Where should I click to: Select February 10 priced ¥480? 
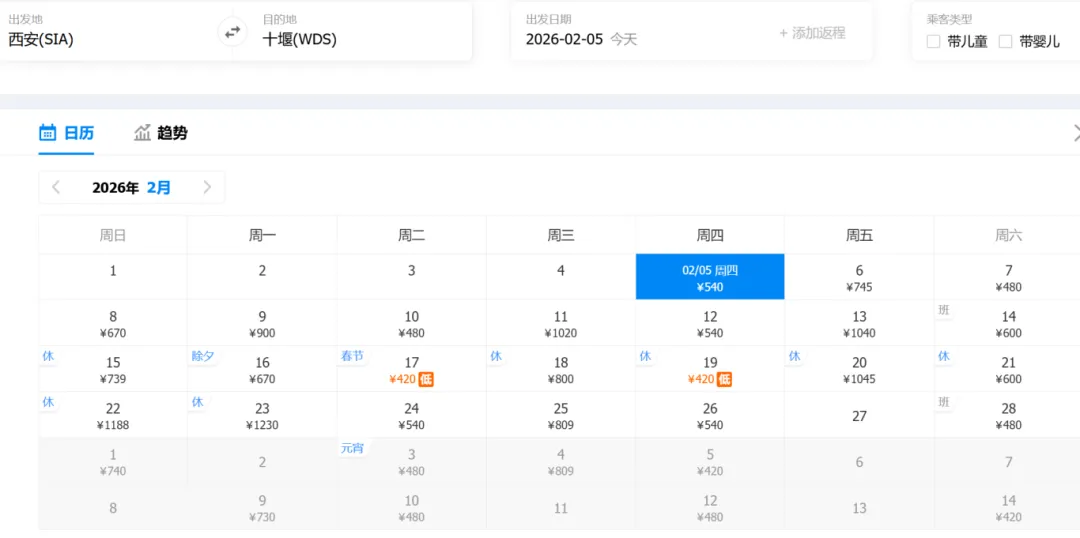click(411, 324)
